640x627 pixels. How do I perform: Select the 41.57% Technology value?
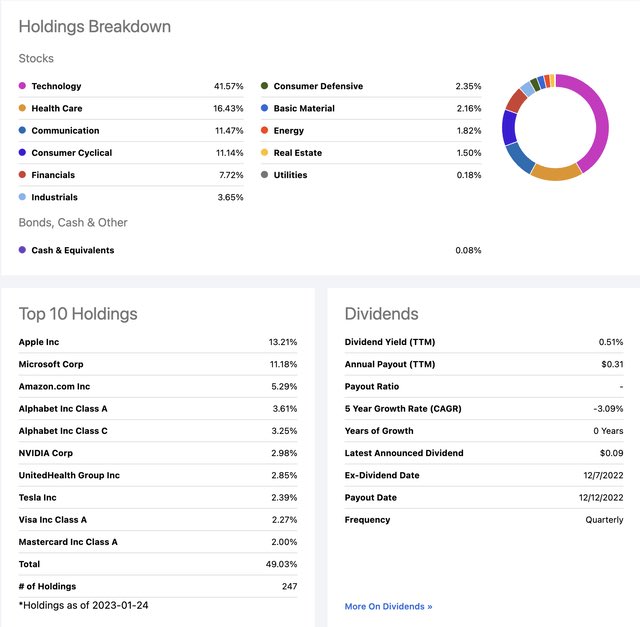click(x=229, y=86)
